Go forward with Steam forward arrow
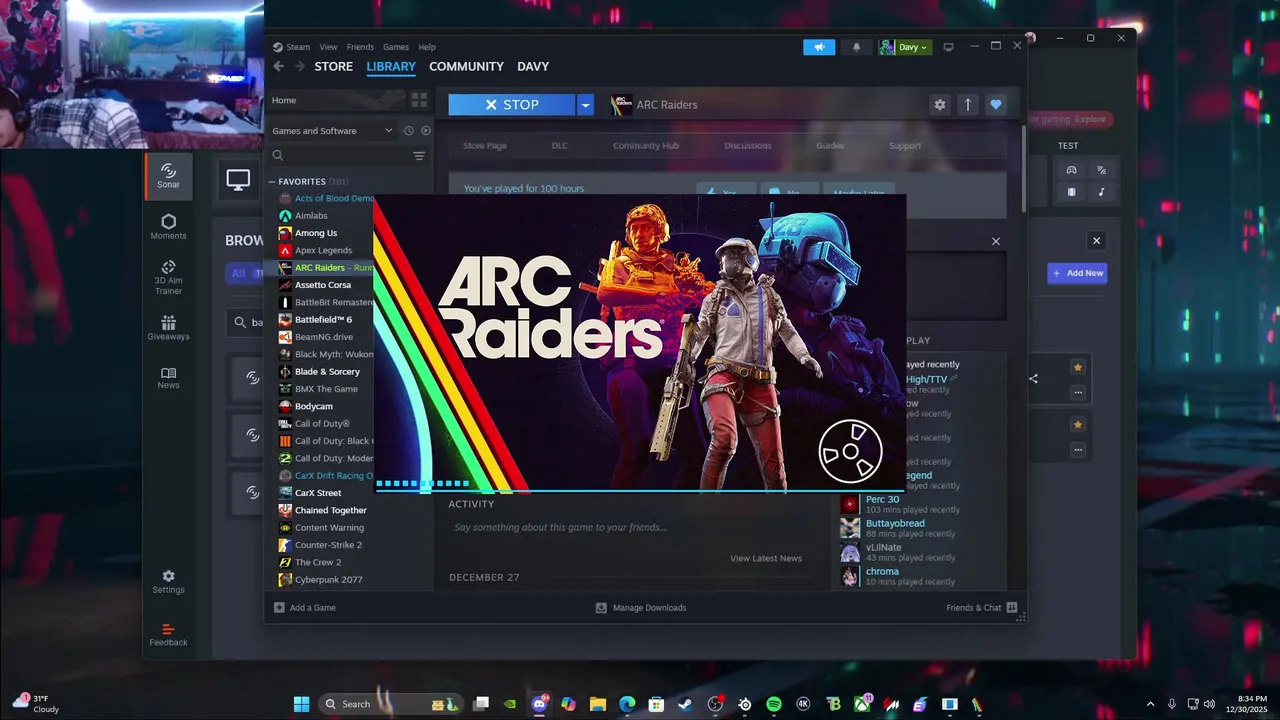 tap(299, 66)
